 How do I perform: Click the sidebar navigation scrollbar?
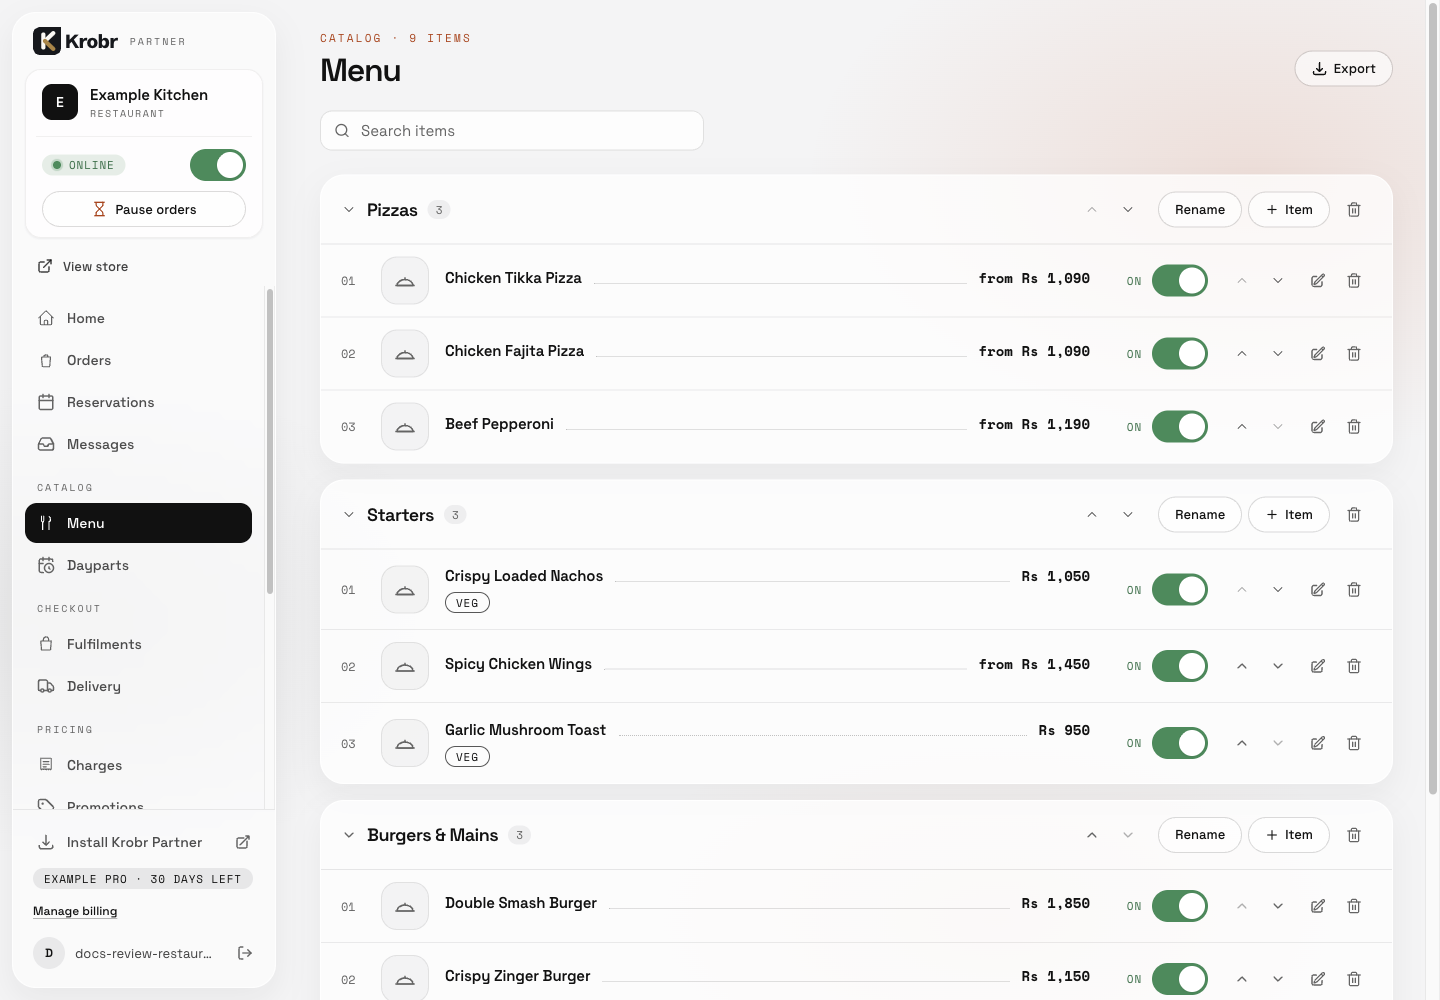point(270,440)
